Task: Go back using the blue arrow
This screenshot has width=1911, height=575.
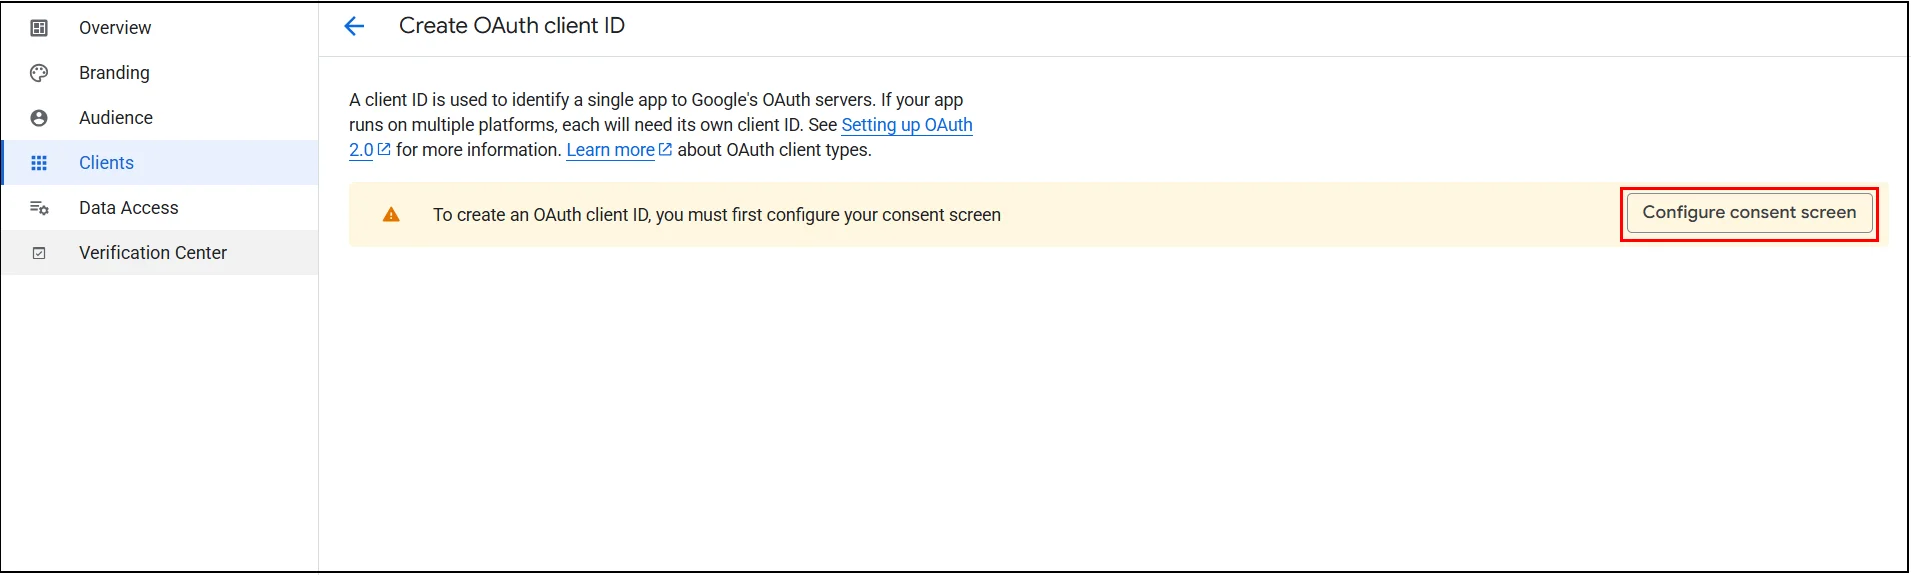Action: pos(354,26)
